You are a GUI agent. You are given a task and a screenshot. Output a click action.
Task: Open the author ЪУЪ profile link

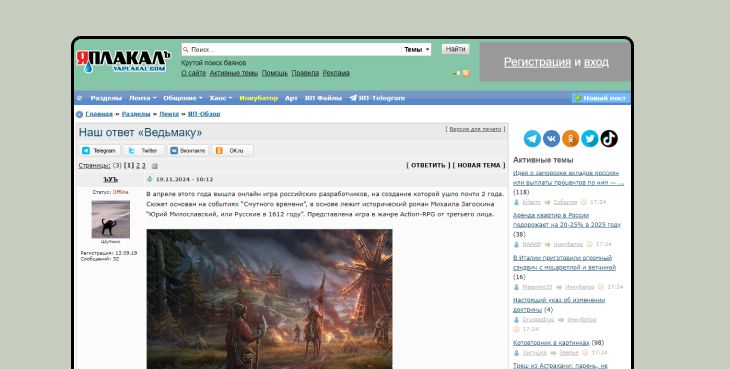(110, 179)
